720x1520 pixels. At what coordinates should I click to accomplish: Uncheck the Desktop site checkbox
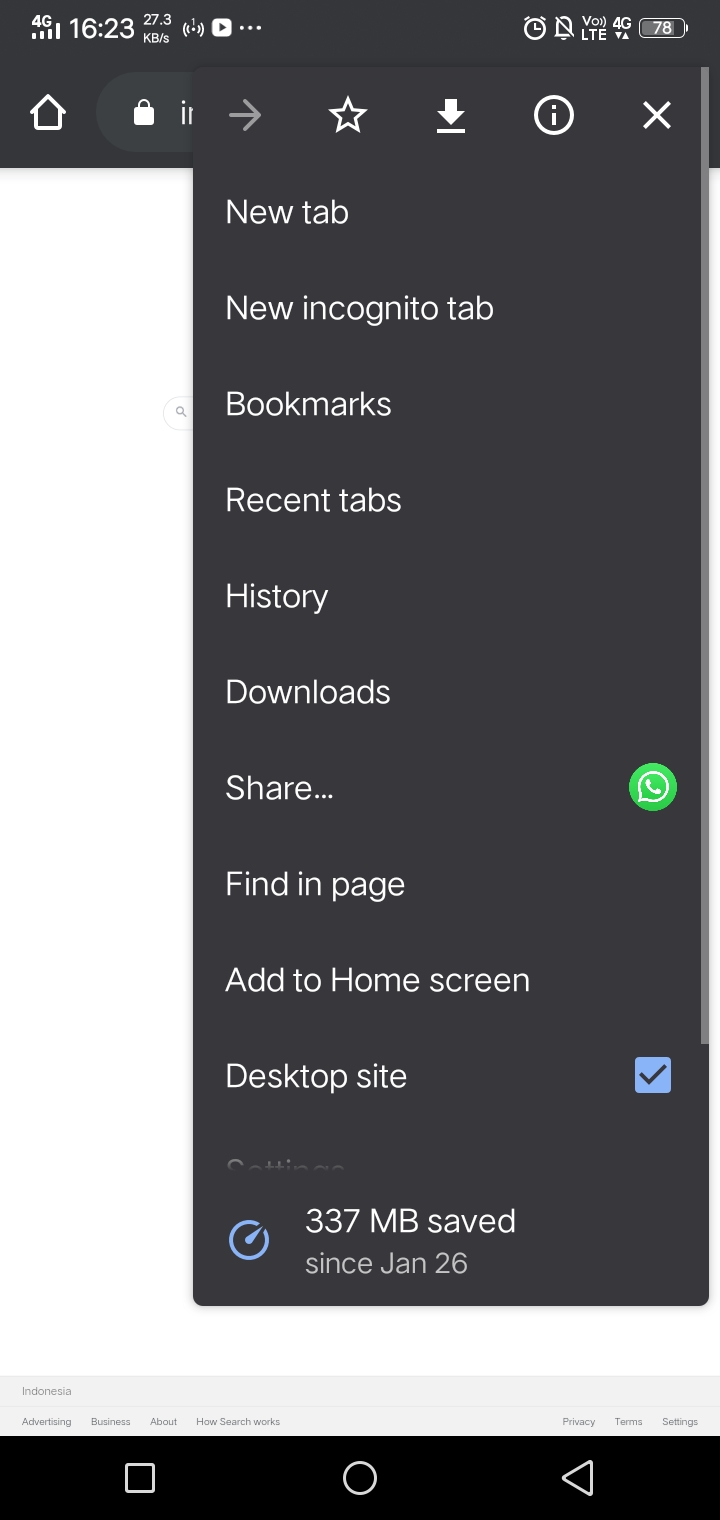click(x=652, y=1075)
